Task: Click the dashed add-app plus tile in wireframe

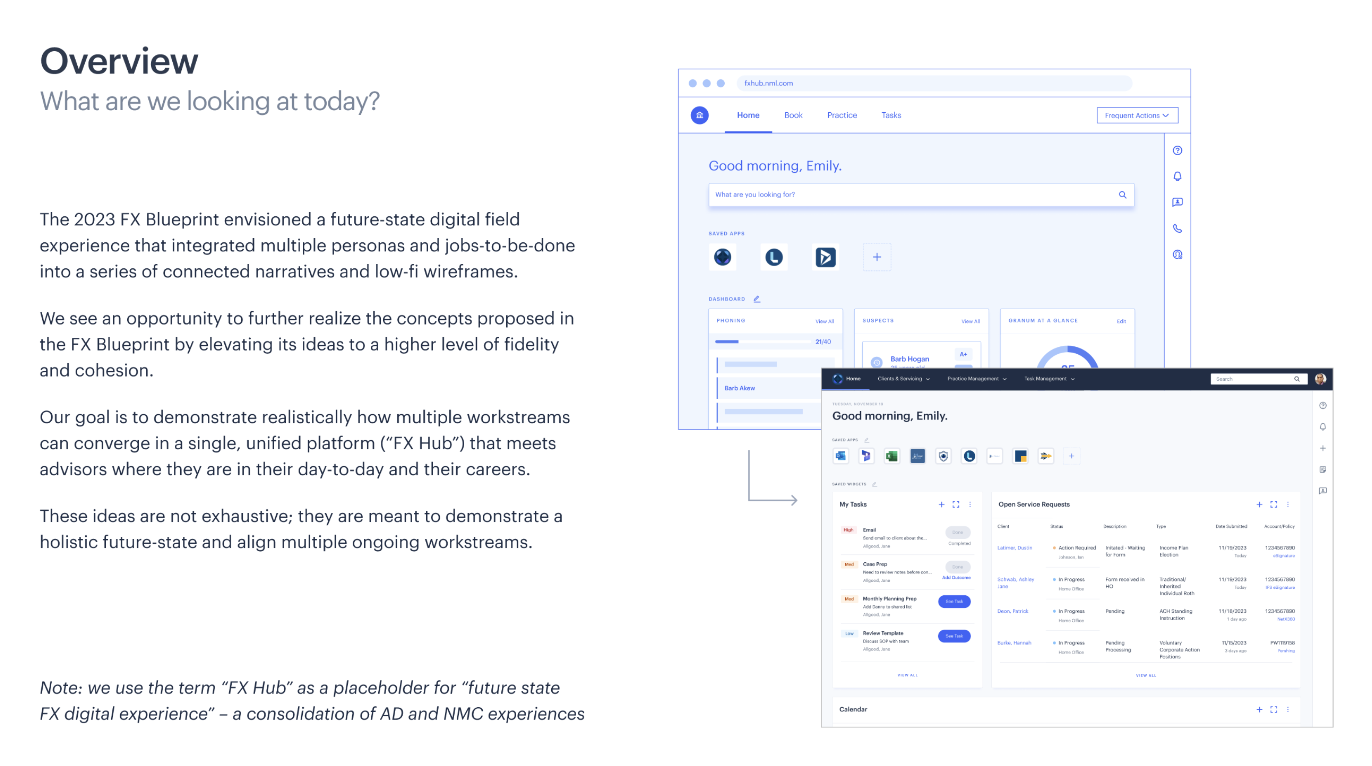Action: coord(877,257)
